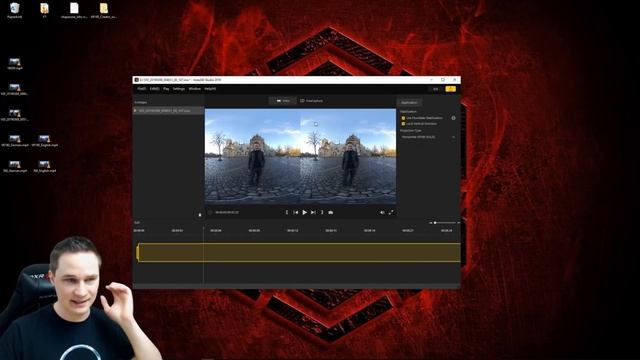Viewport: 640px width, 360px height.
Task: Jump to the previous frame
Action: click(296, 212)
